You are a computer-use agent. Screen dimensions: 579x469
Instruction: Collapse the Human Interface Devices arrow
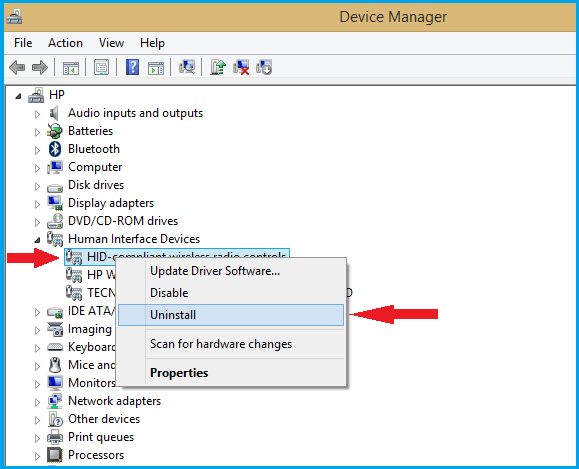37,241
